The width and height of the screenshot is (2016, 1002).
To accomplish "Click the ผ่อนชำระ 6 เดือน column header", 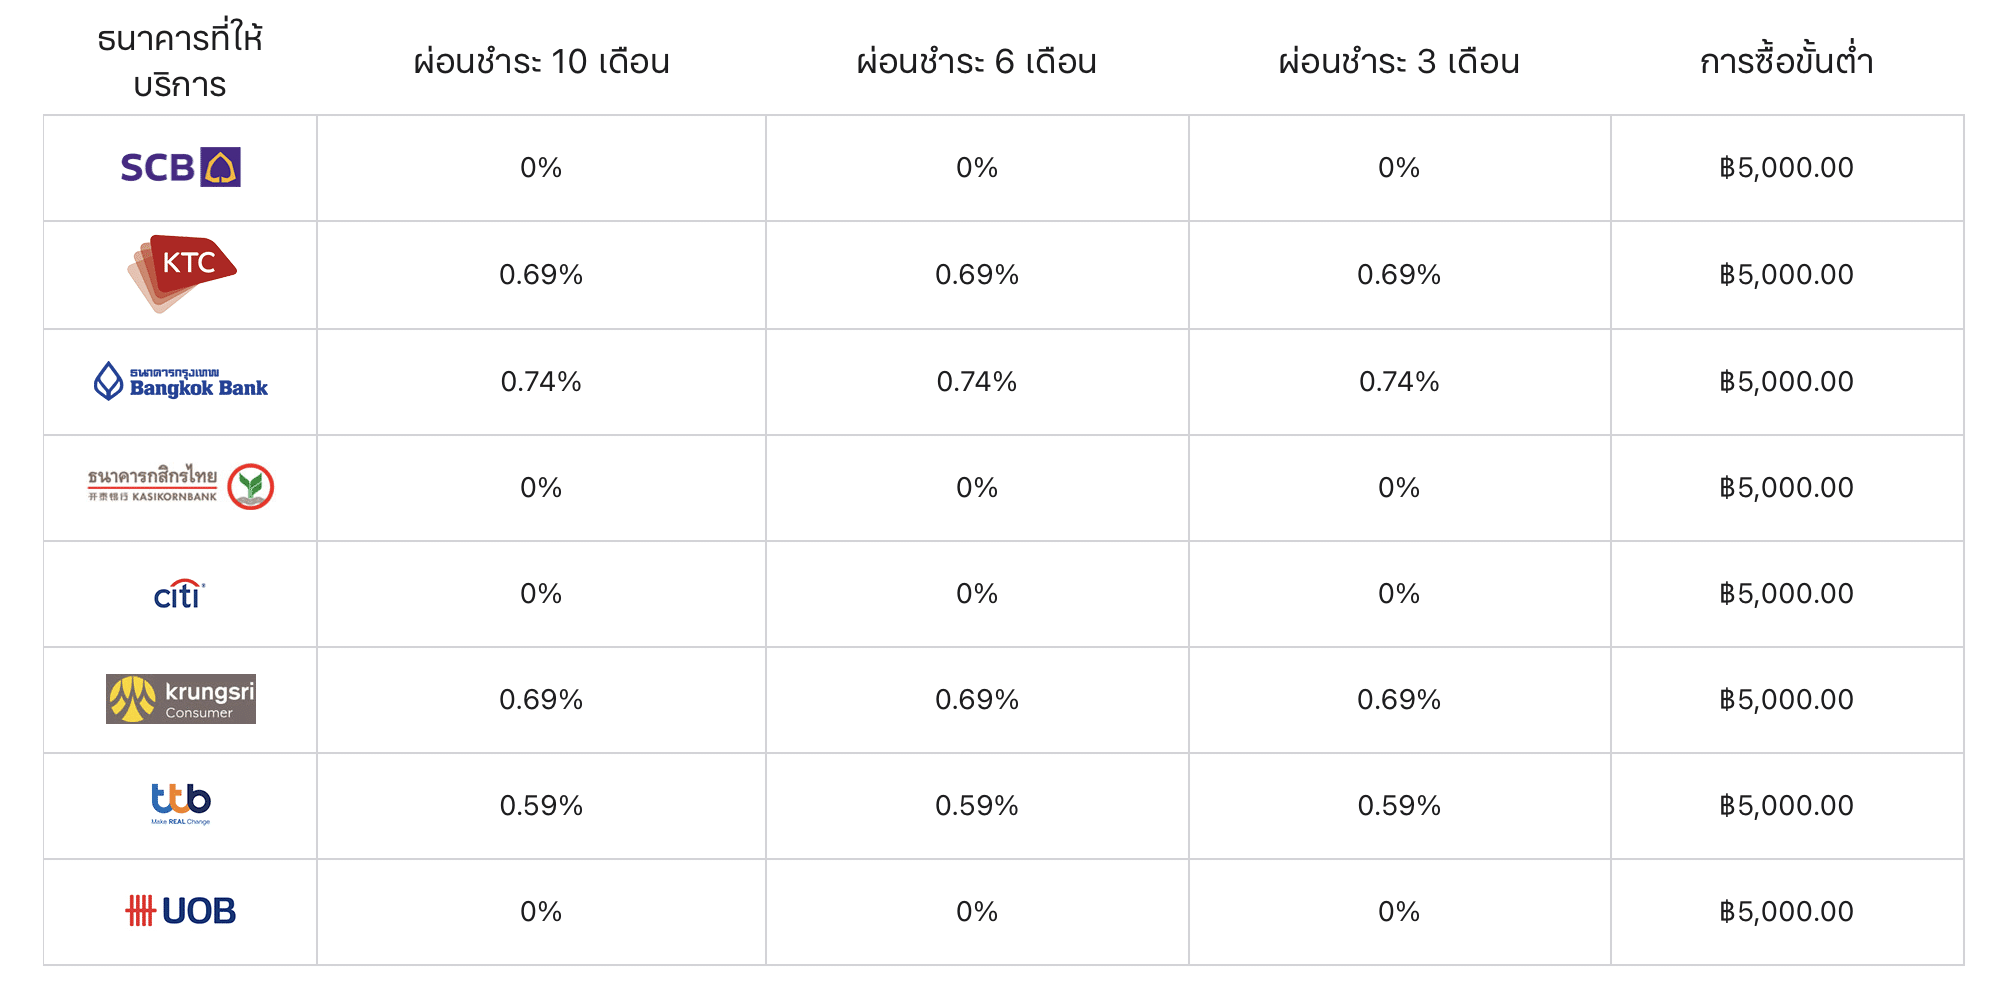I will [977, 61].
